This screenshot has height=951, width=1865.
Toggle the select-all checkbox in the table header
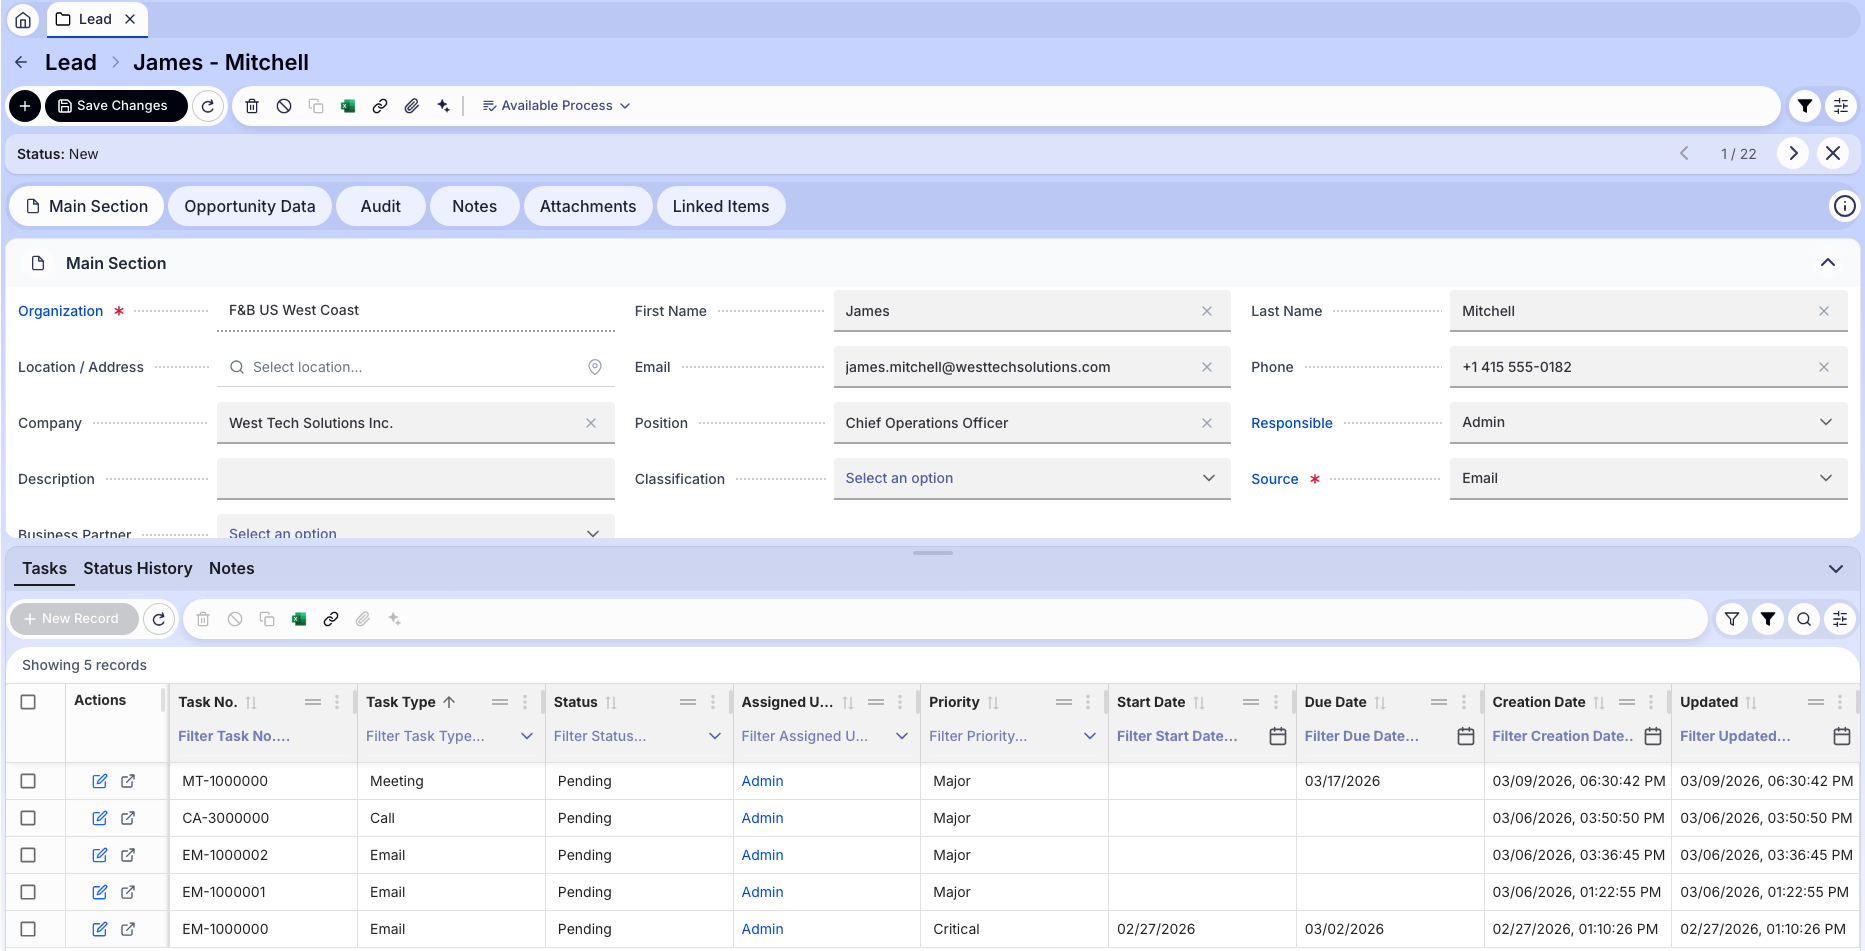pos(28,702)
